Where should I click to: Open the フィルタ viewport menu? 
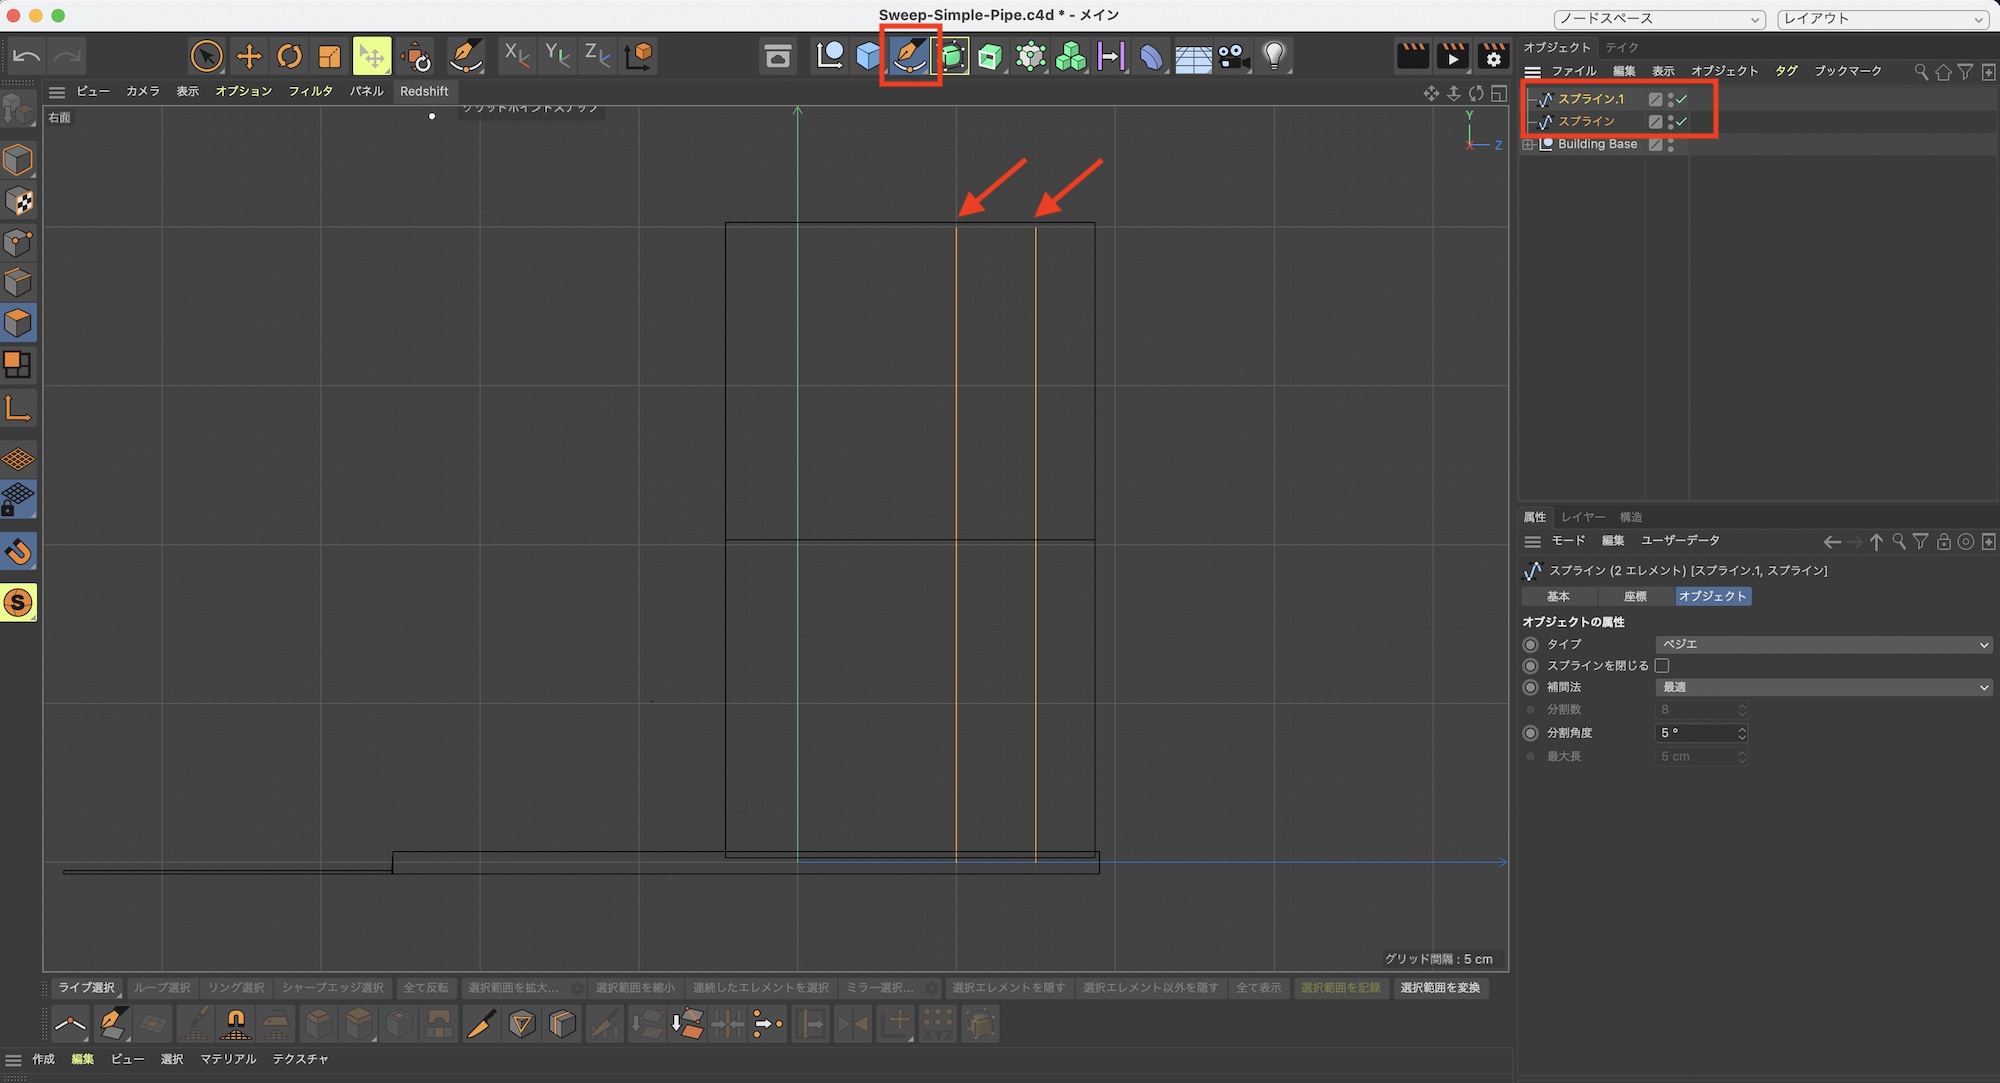[x=310, y=91]
